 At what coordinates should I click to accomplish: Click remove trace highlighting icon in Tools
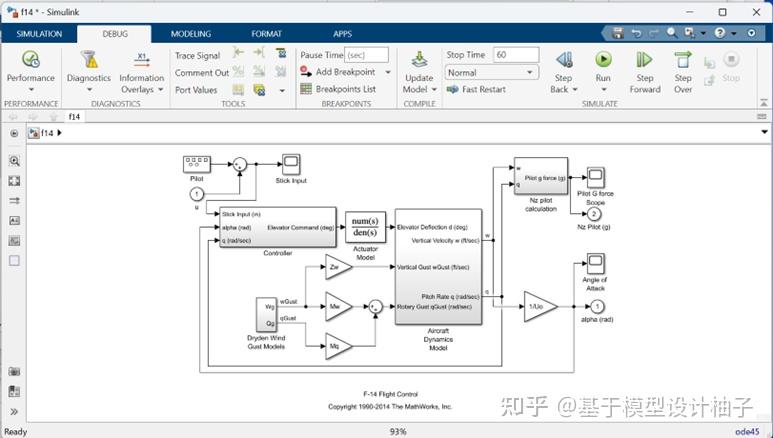point(281,52)
